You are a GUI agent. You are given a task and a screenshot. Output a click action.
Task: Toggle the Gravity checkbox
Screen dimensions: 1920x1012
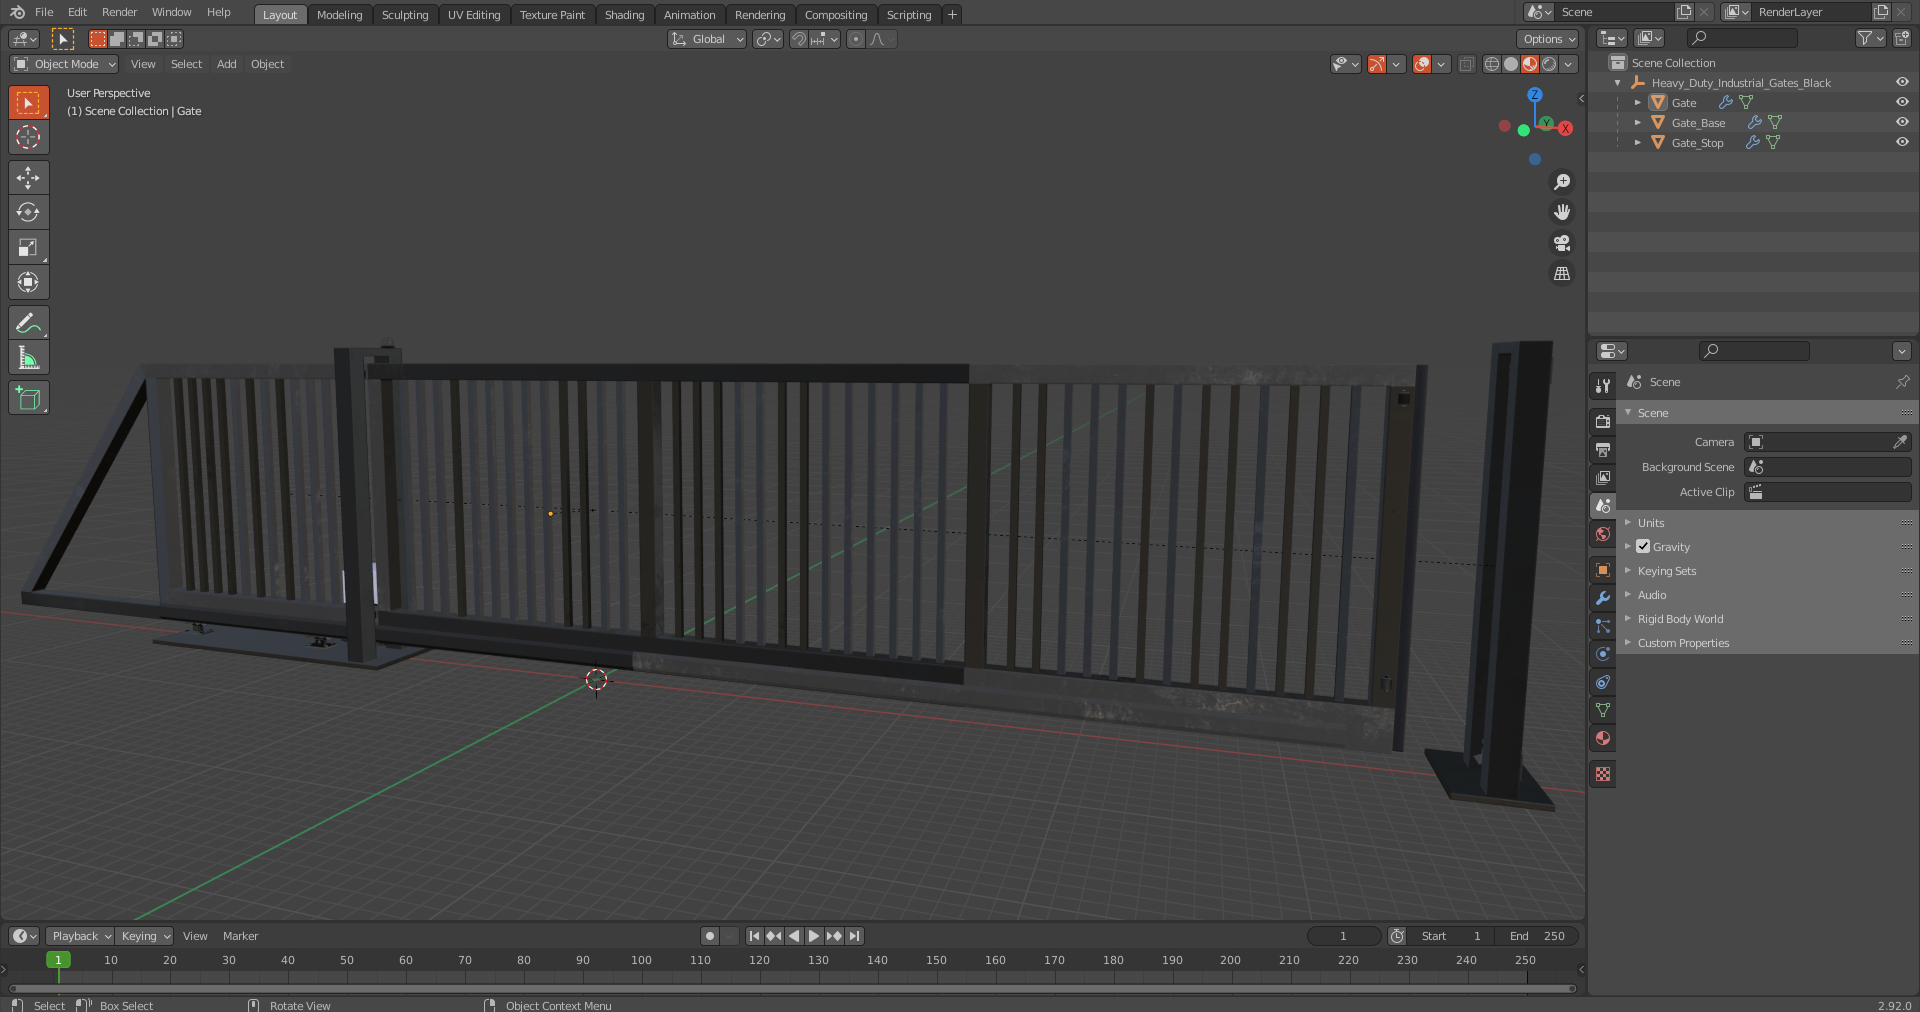(1643, 546)
